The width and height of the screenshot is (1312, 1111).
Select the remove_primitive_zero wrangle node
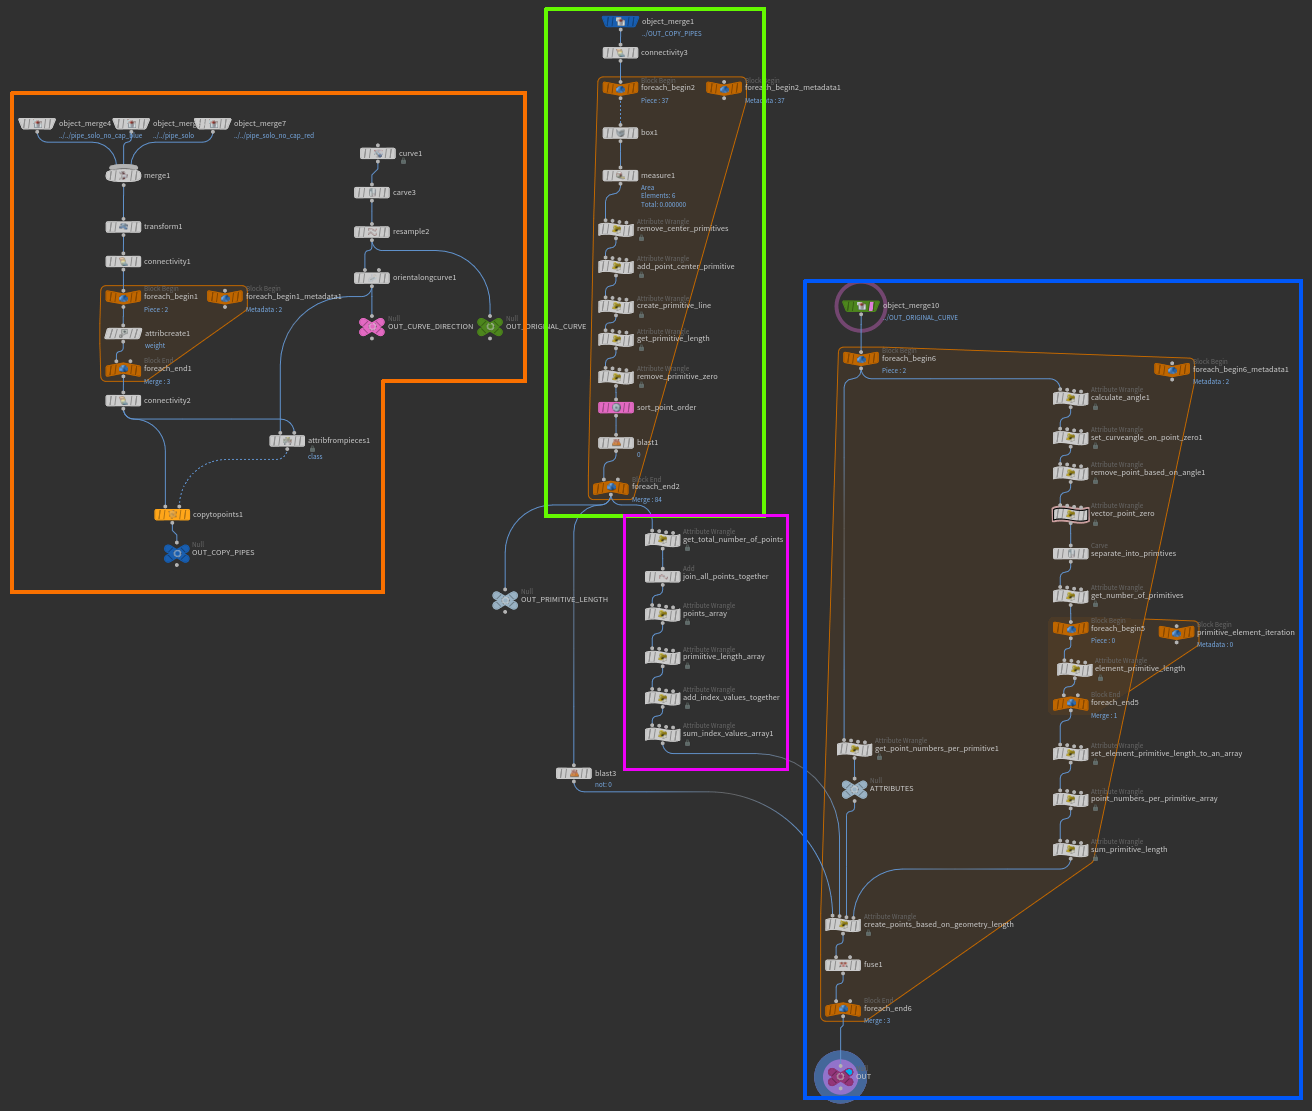616,377
